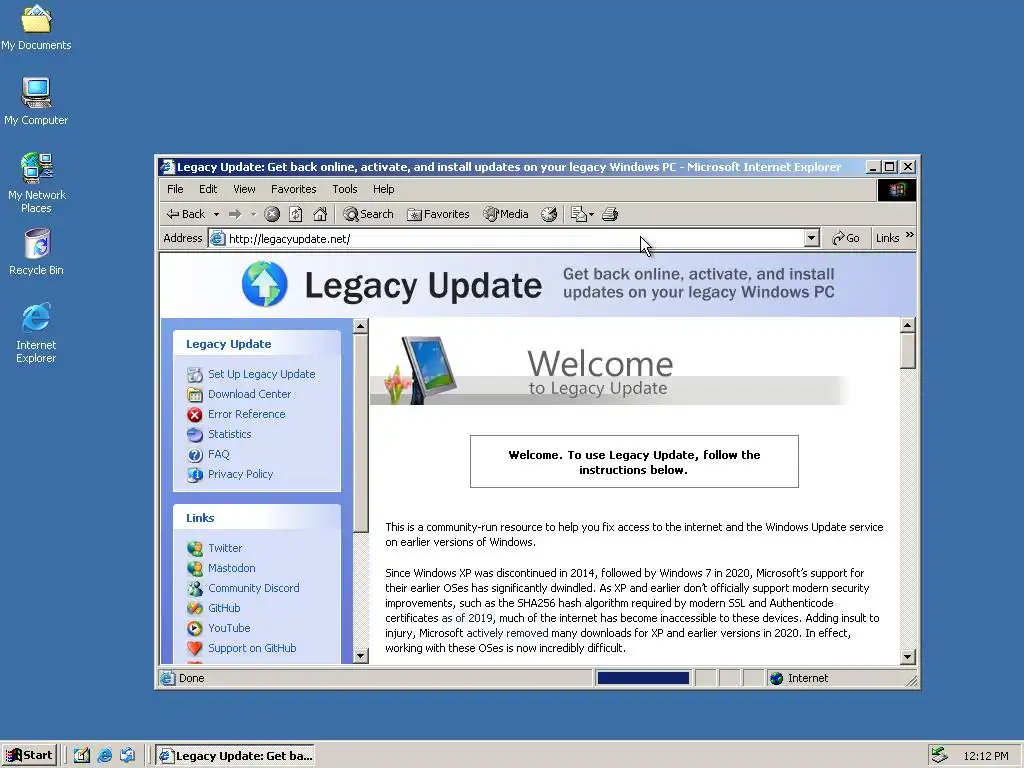Click the Twitter link icon
This screenshot has width=1024, height=768.
click(195, 549)
